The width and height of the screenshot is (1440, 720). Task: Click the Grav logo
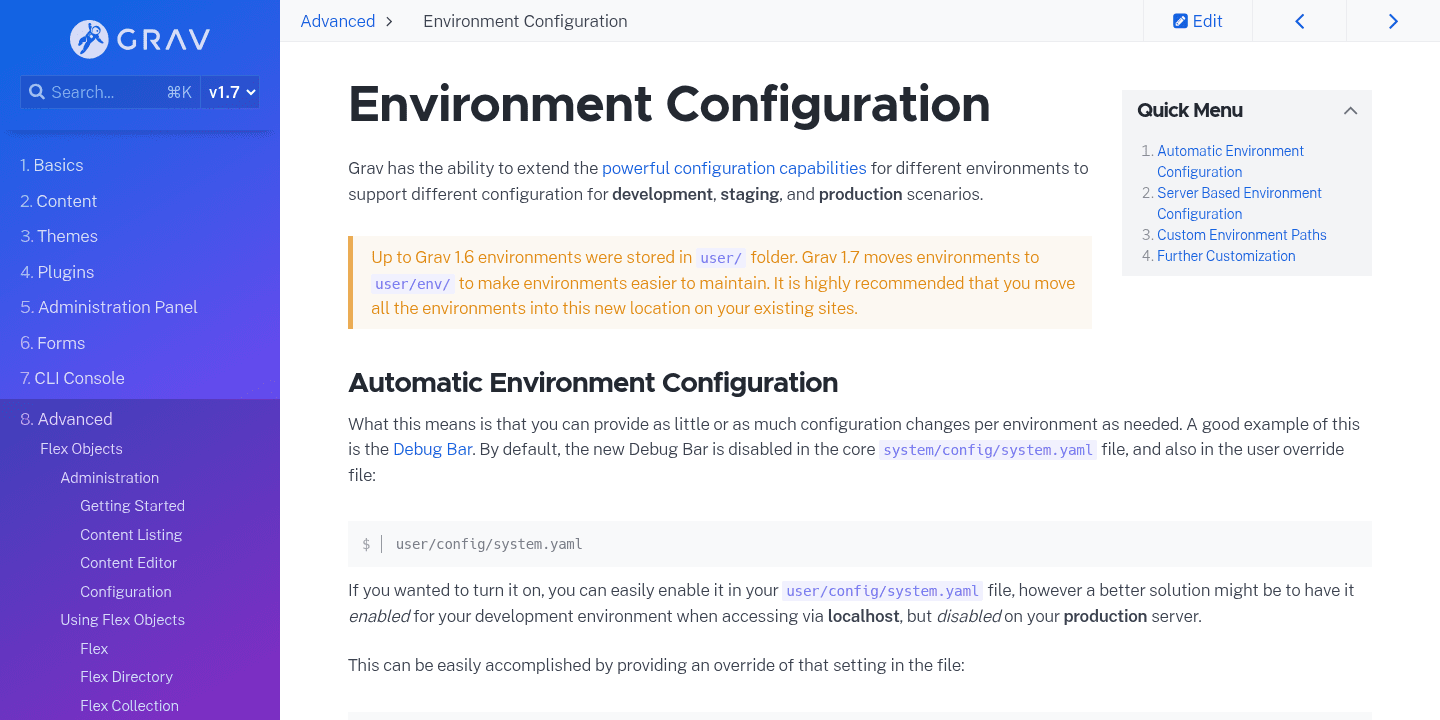(139, 40)
